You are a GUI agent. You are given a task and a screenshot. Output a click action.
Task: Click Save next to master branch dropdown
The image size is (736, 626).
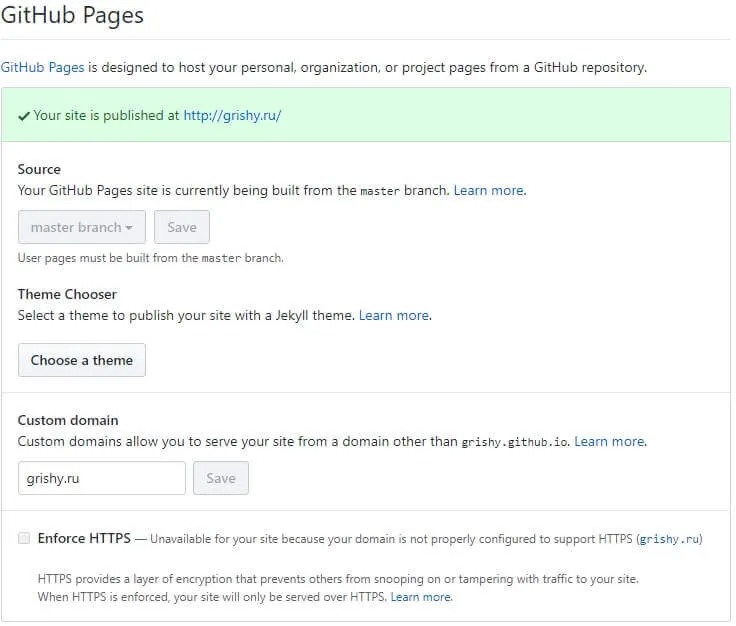(x=182, y=227)
